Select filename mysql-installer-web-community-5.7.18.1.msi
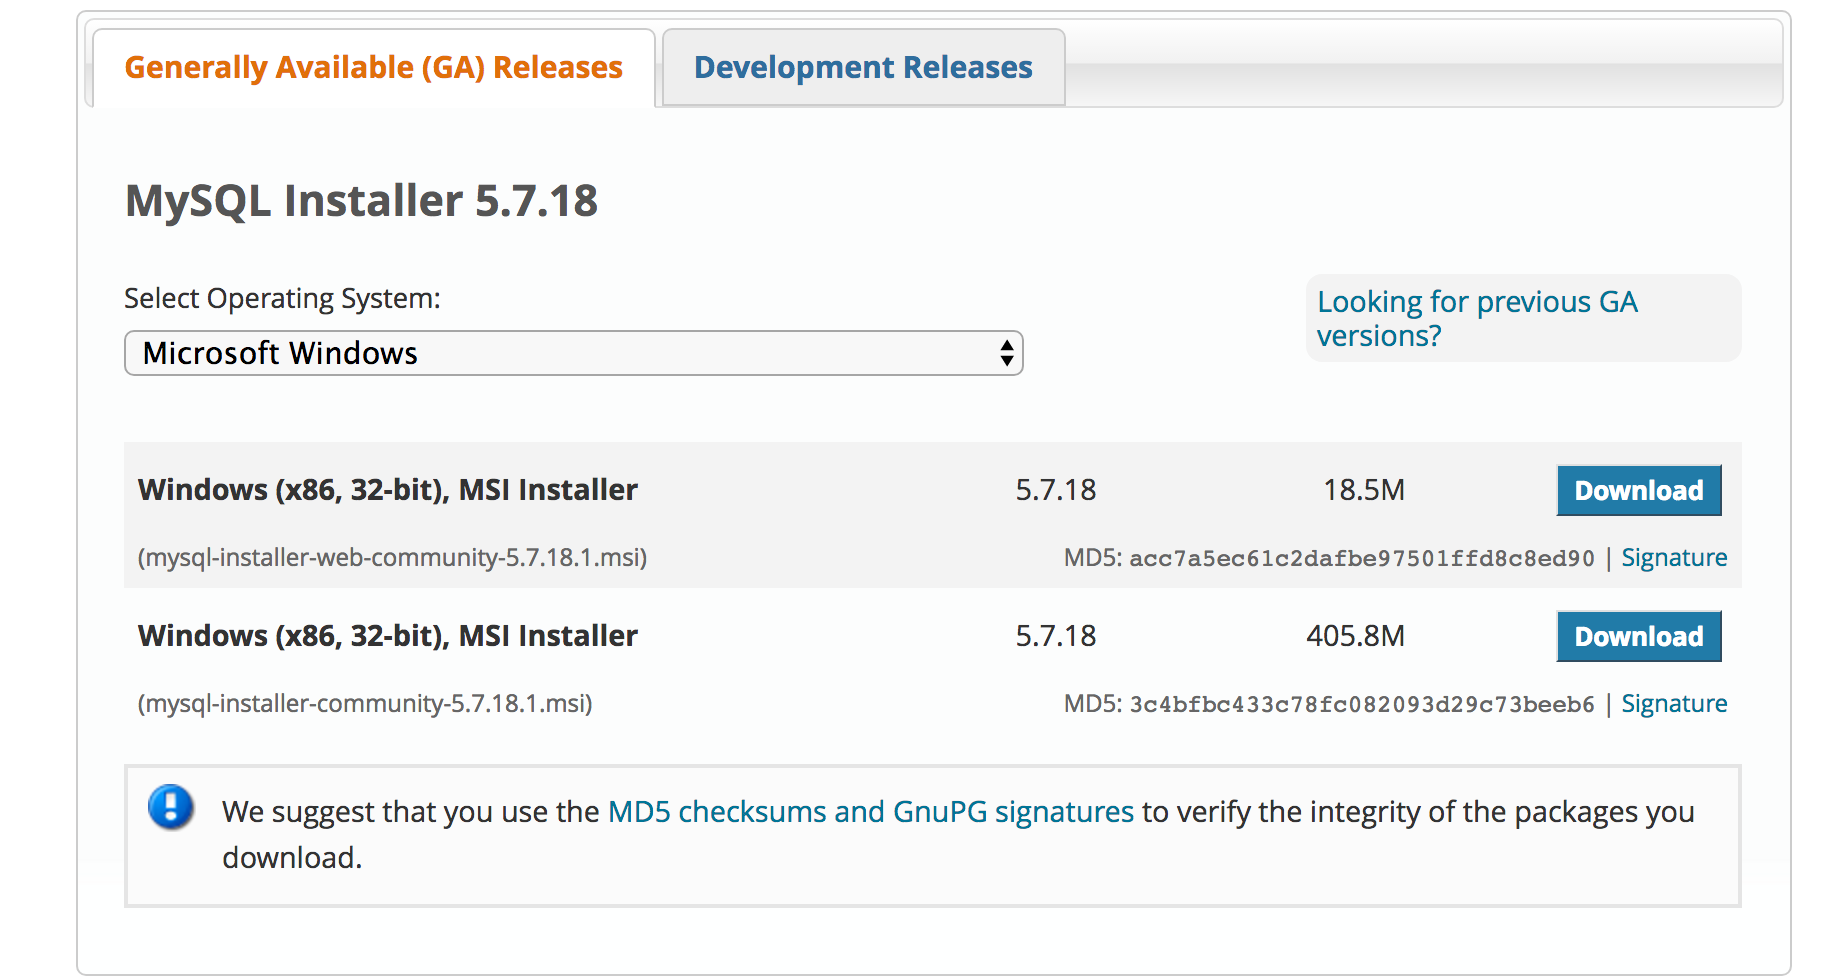The height and width of the screenshot is (976, 1824). (x=392, y=557)
